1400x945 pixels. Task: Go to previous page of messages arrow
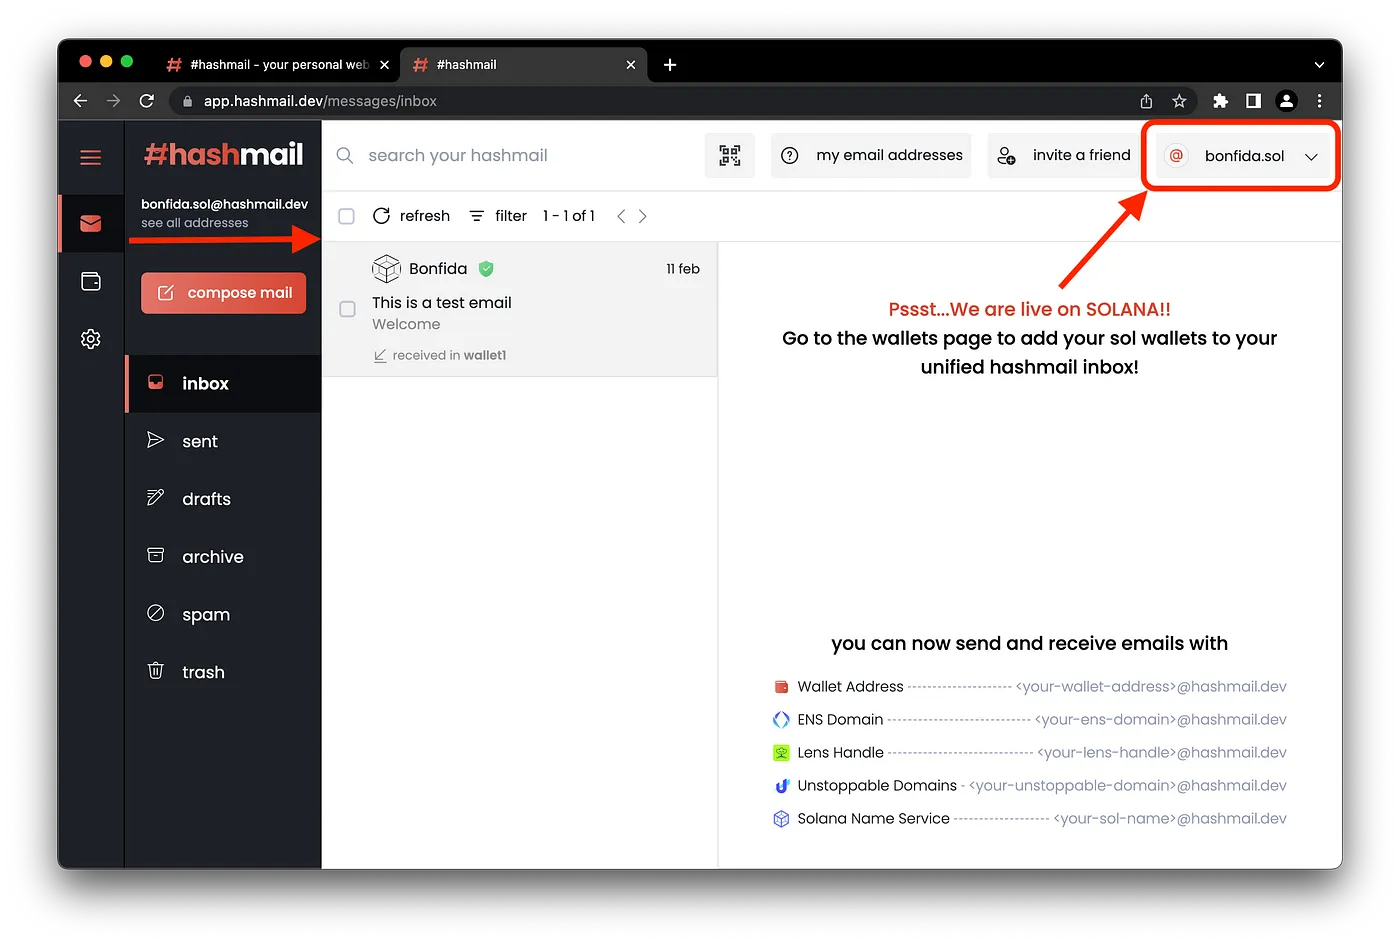(621, 216)
